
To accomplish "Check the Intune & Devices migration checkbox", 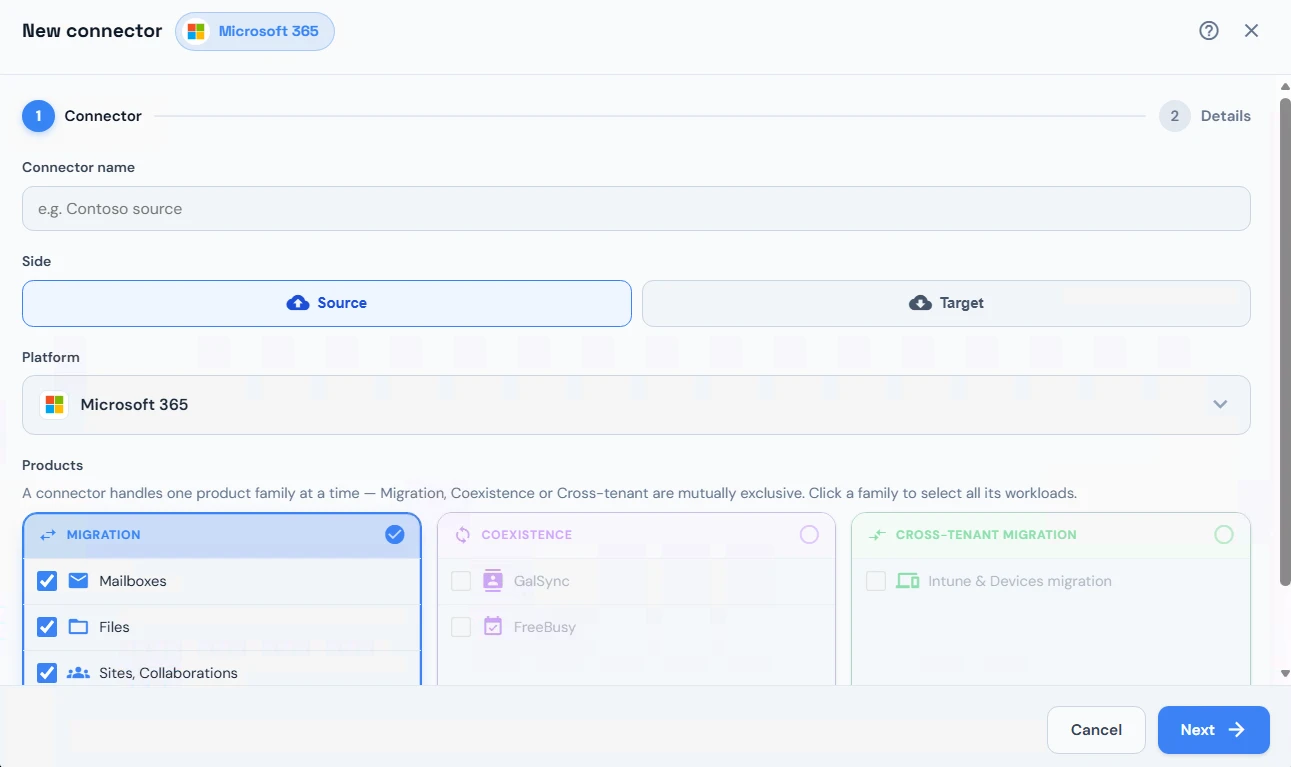I will pos(876,581).
